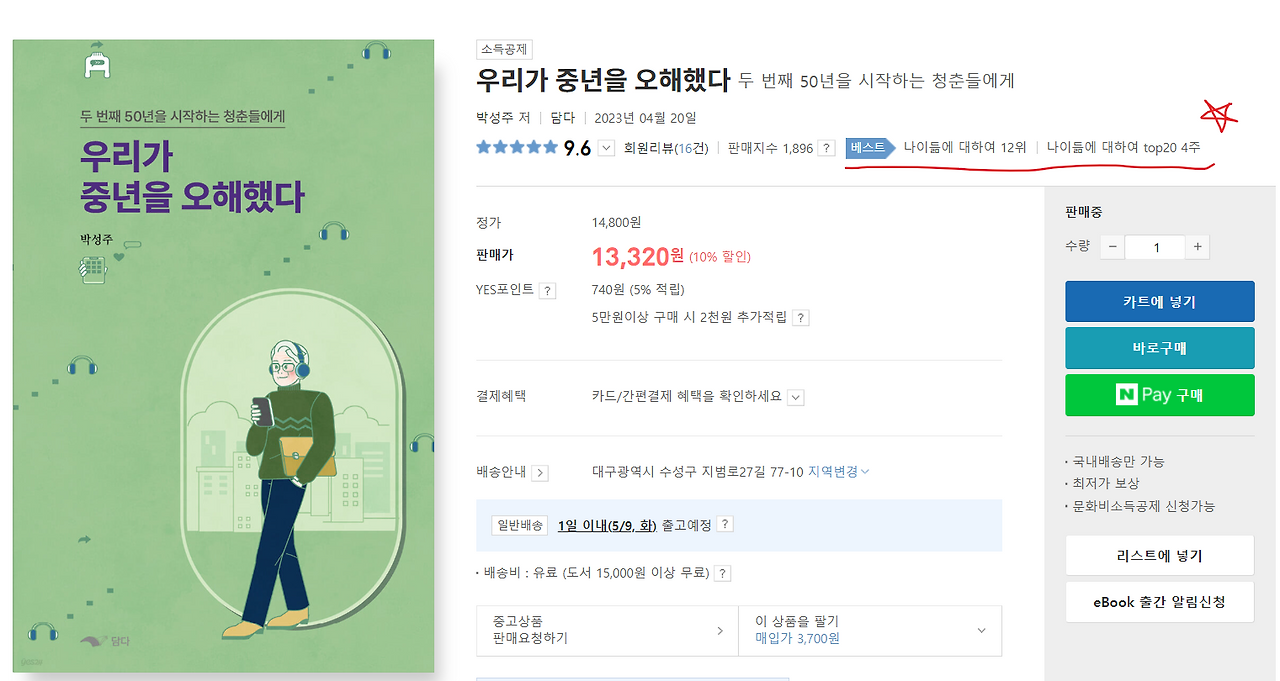Click the YES포인트 question mark icon
Viewport: 1280px width, 681px height.
click(546, 290)
